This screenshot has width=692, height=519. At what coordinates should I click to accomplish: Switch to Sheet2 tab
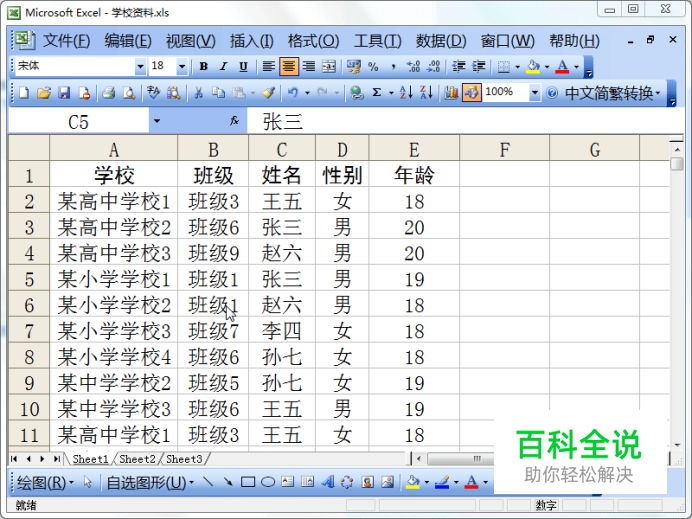pos(137,459)
